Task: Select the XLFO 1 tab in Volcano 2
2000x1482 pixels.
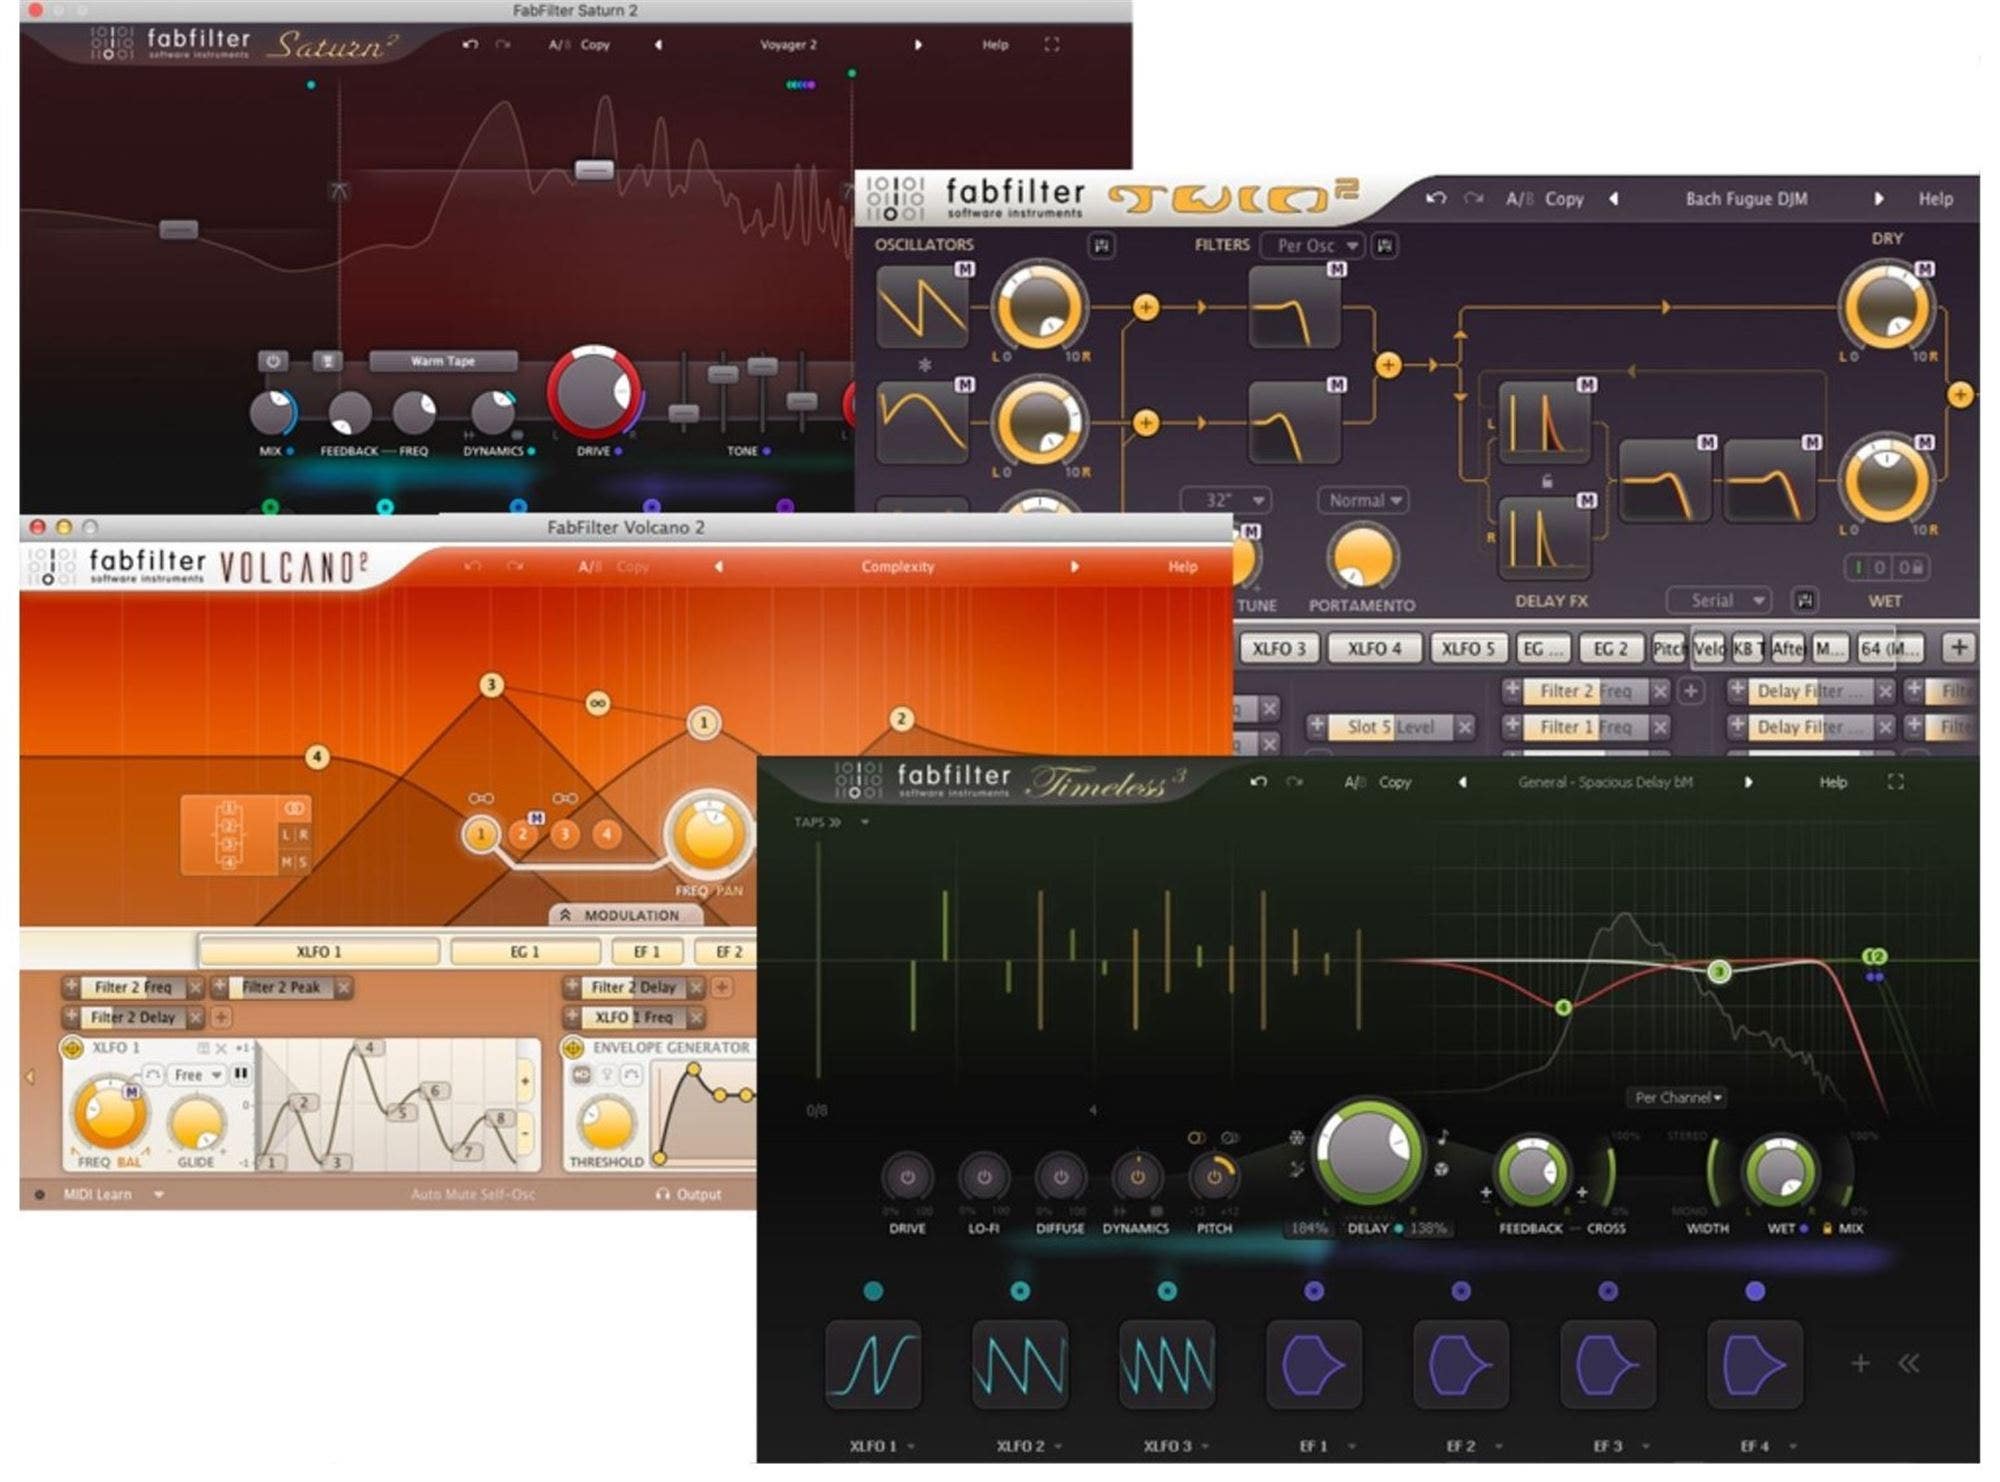Action: pyautogui.click(x=319, y=952)
